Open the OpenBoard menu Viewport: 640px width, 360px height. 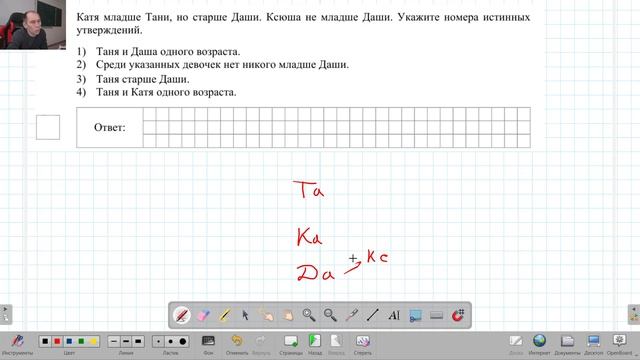[619, 344]
